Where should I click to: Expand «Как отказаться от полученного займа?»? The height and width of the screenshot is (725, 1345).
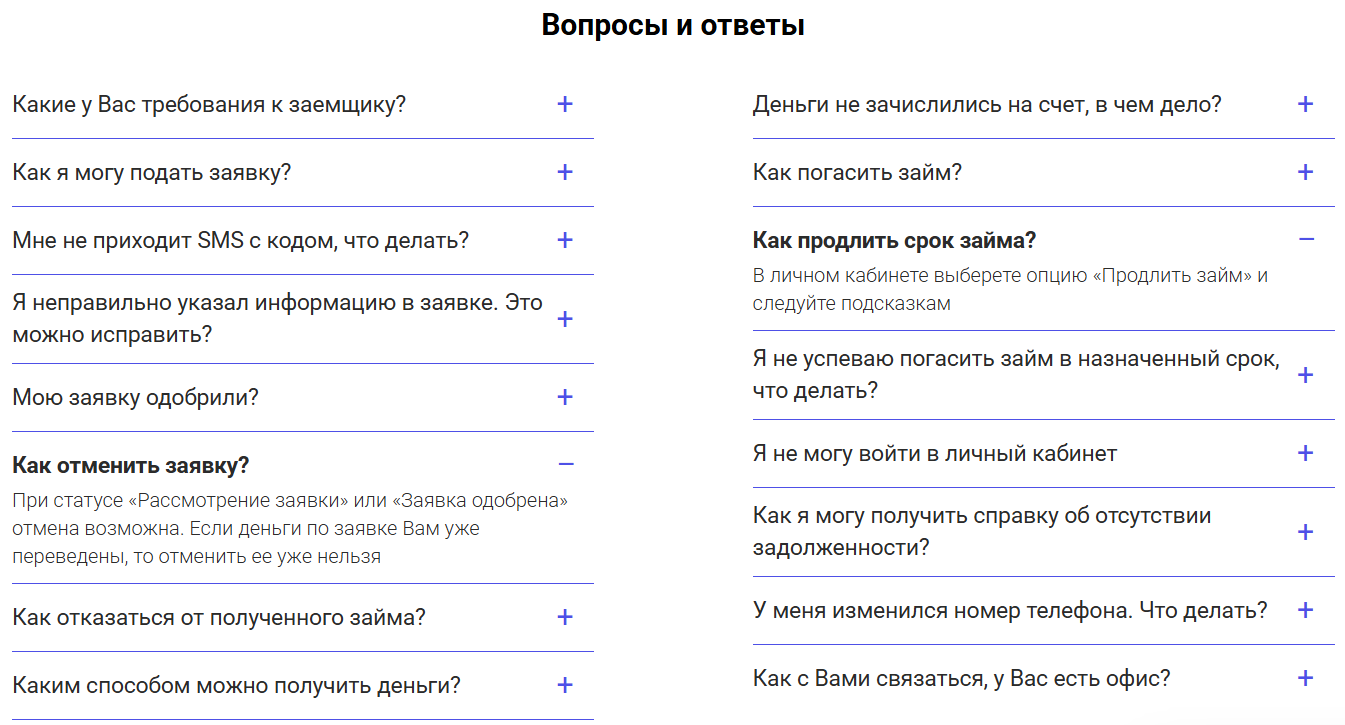click(566, 618)
